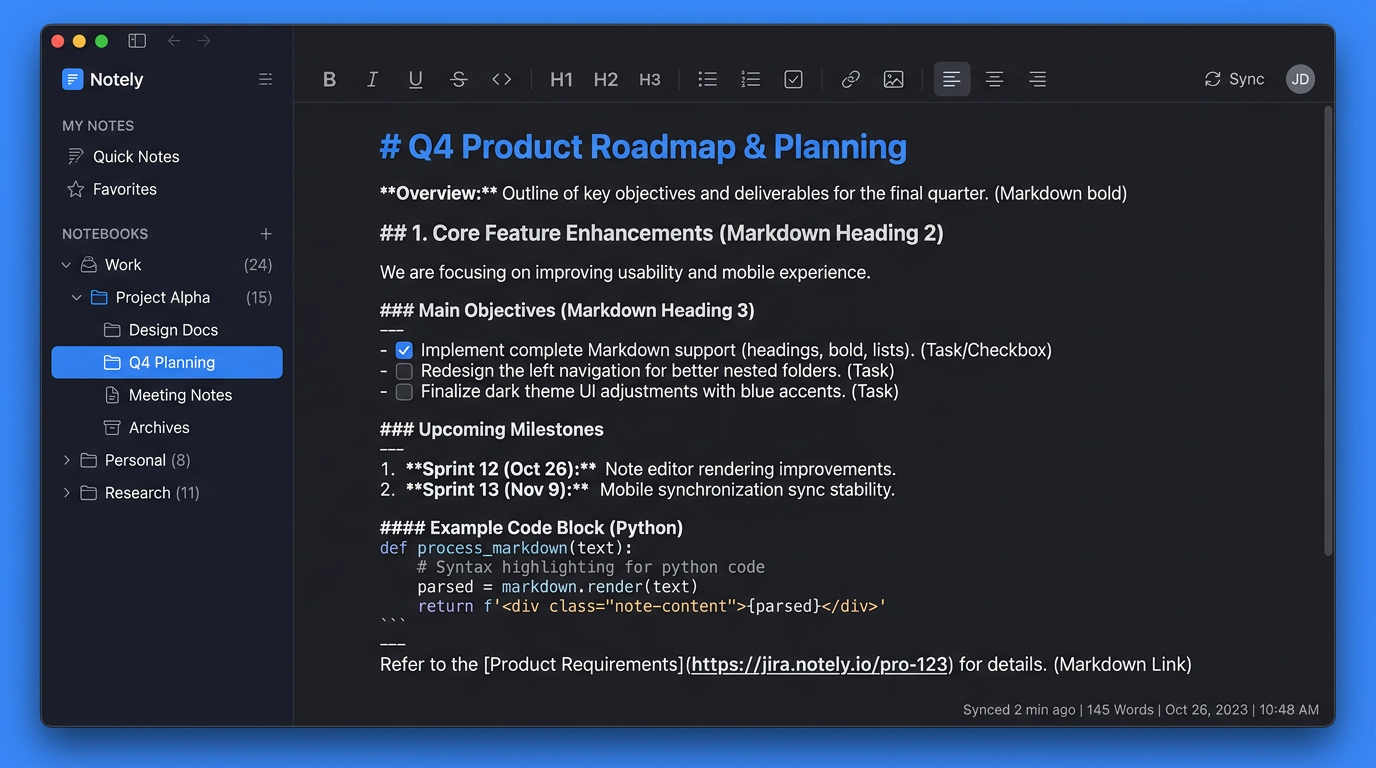Insert a bulleted list
The image size is (1376, 768).
click(708, 79)
